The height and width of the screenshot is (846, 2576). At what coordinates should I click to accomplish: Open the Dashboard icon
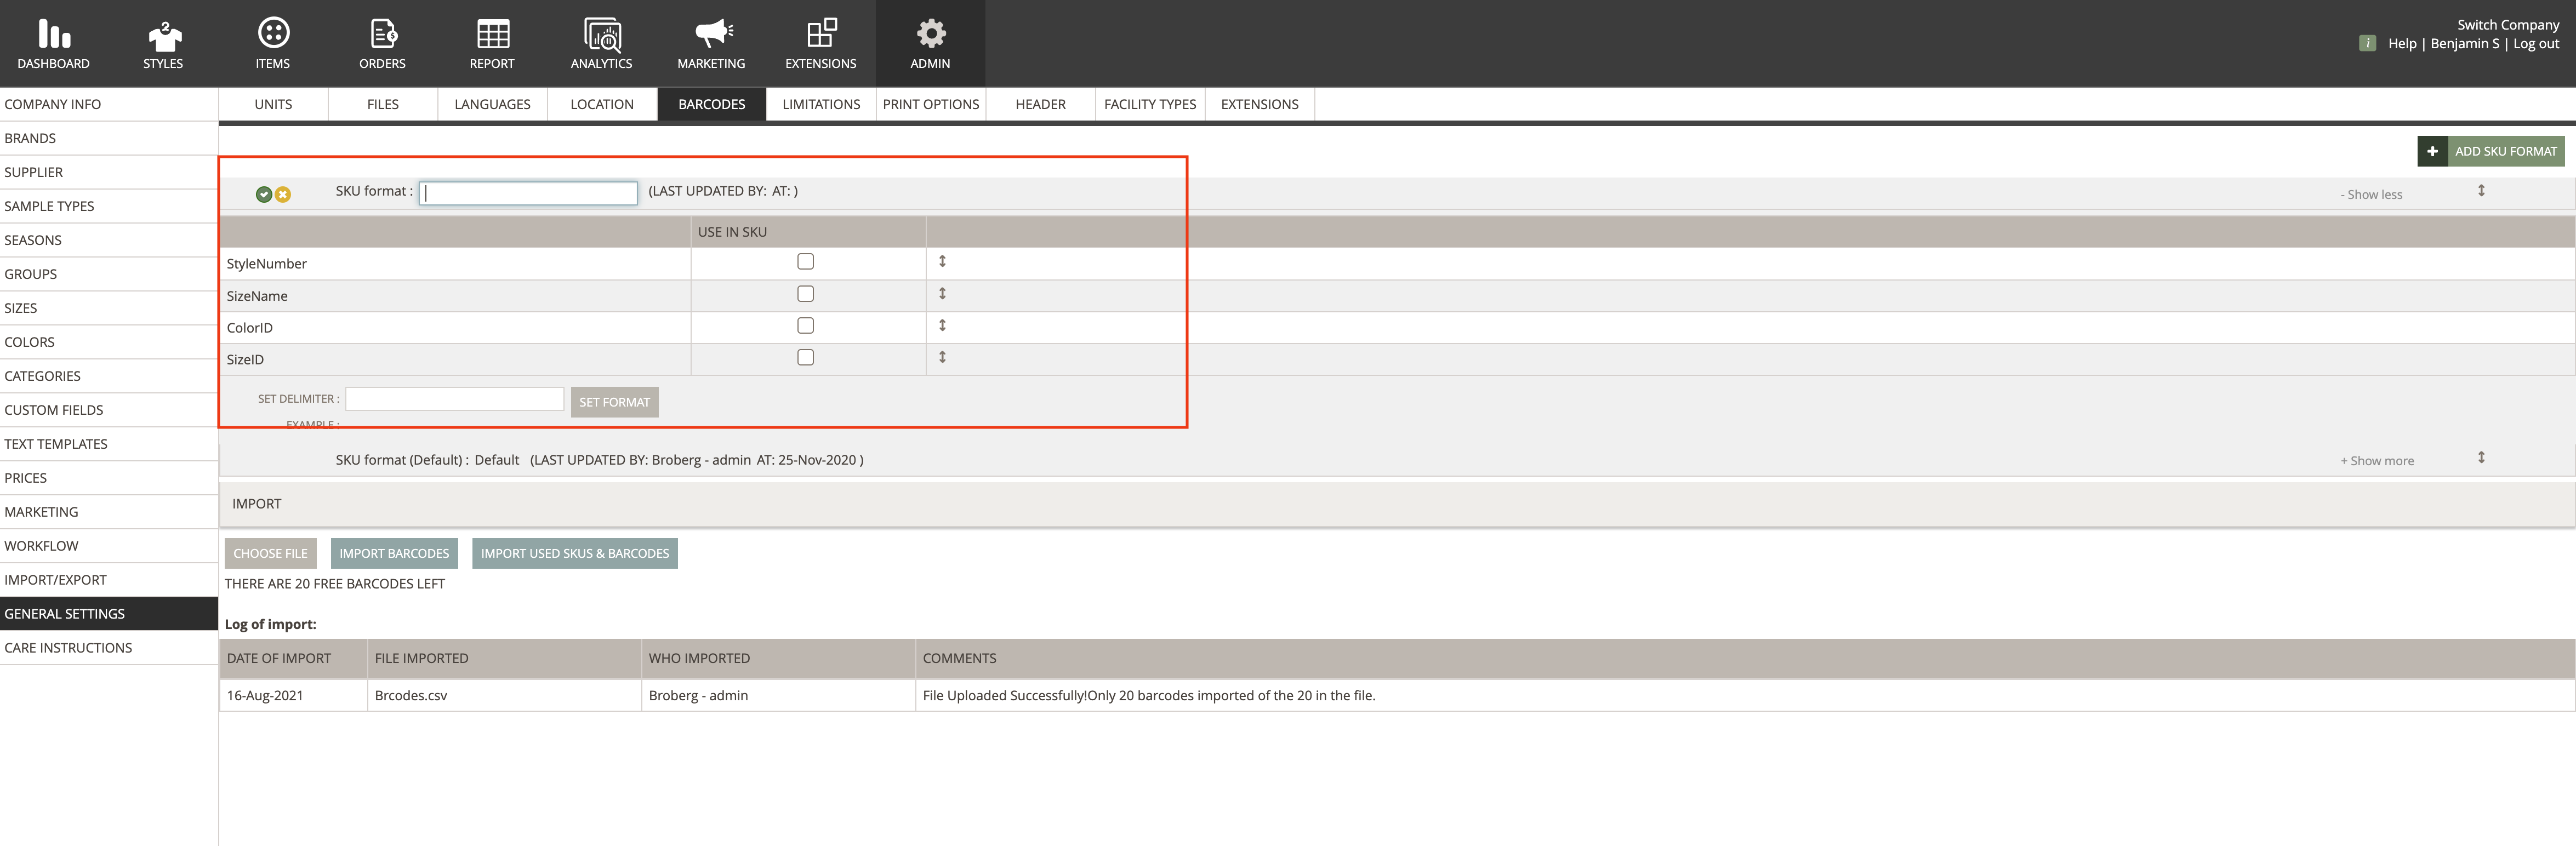[54, 34]
